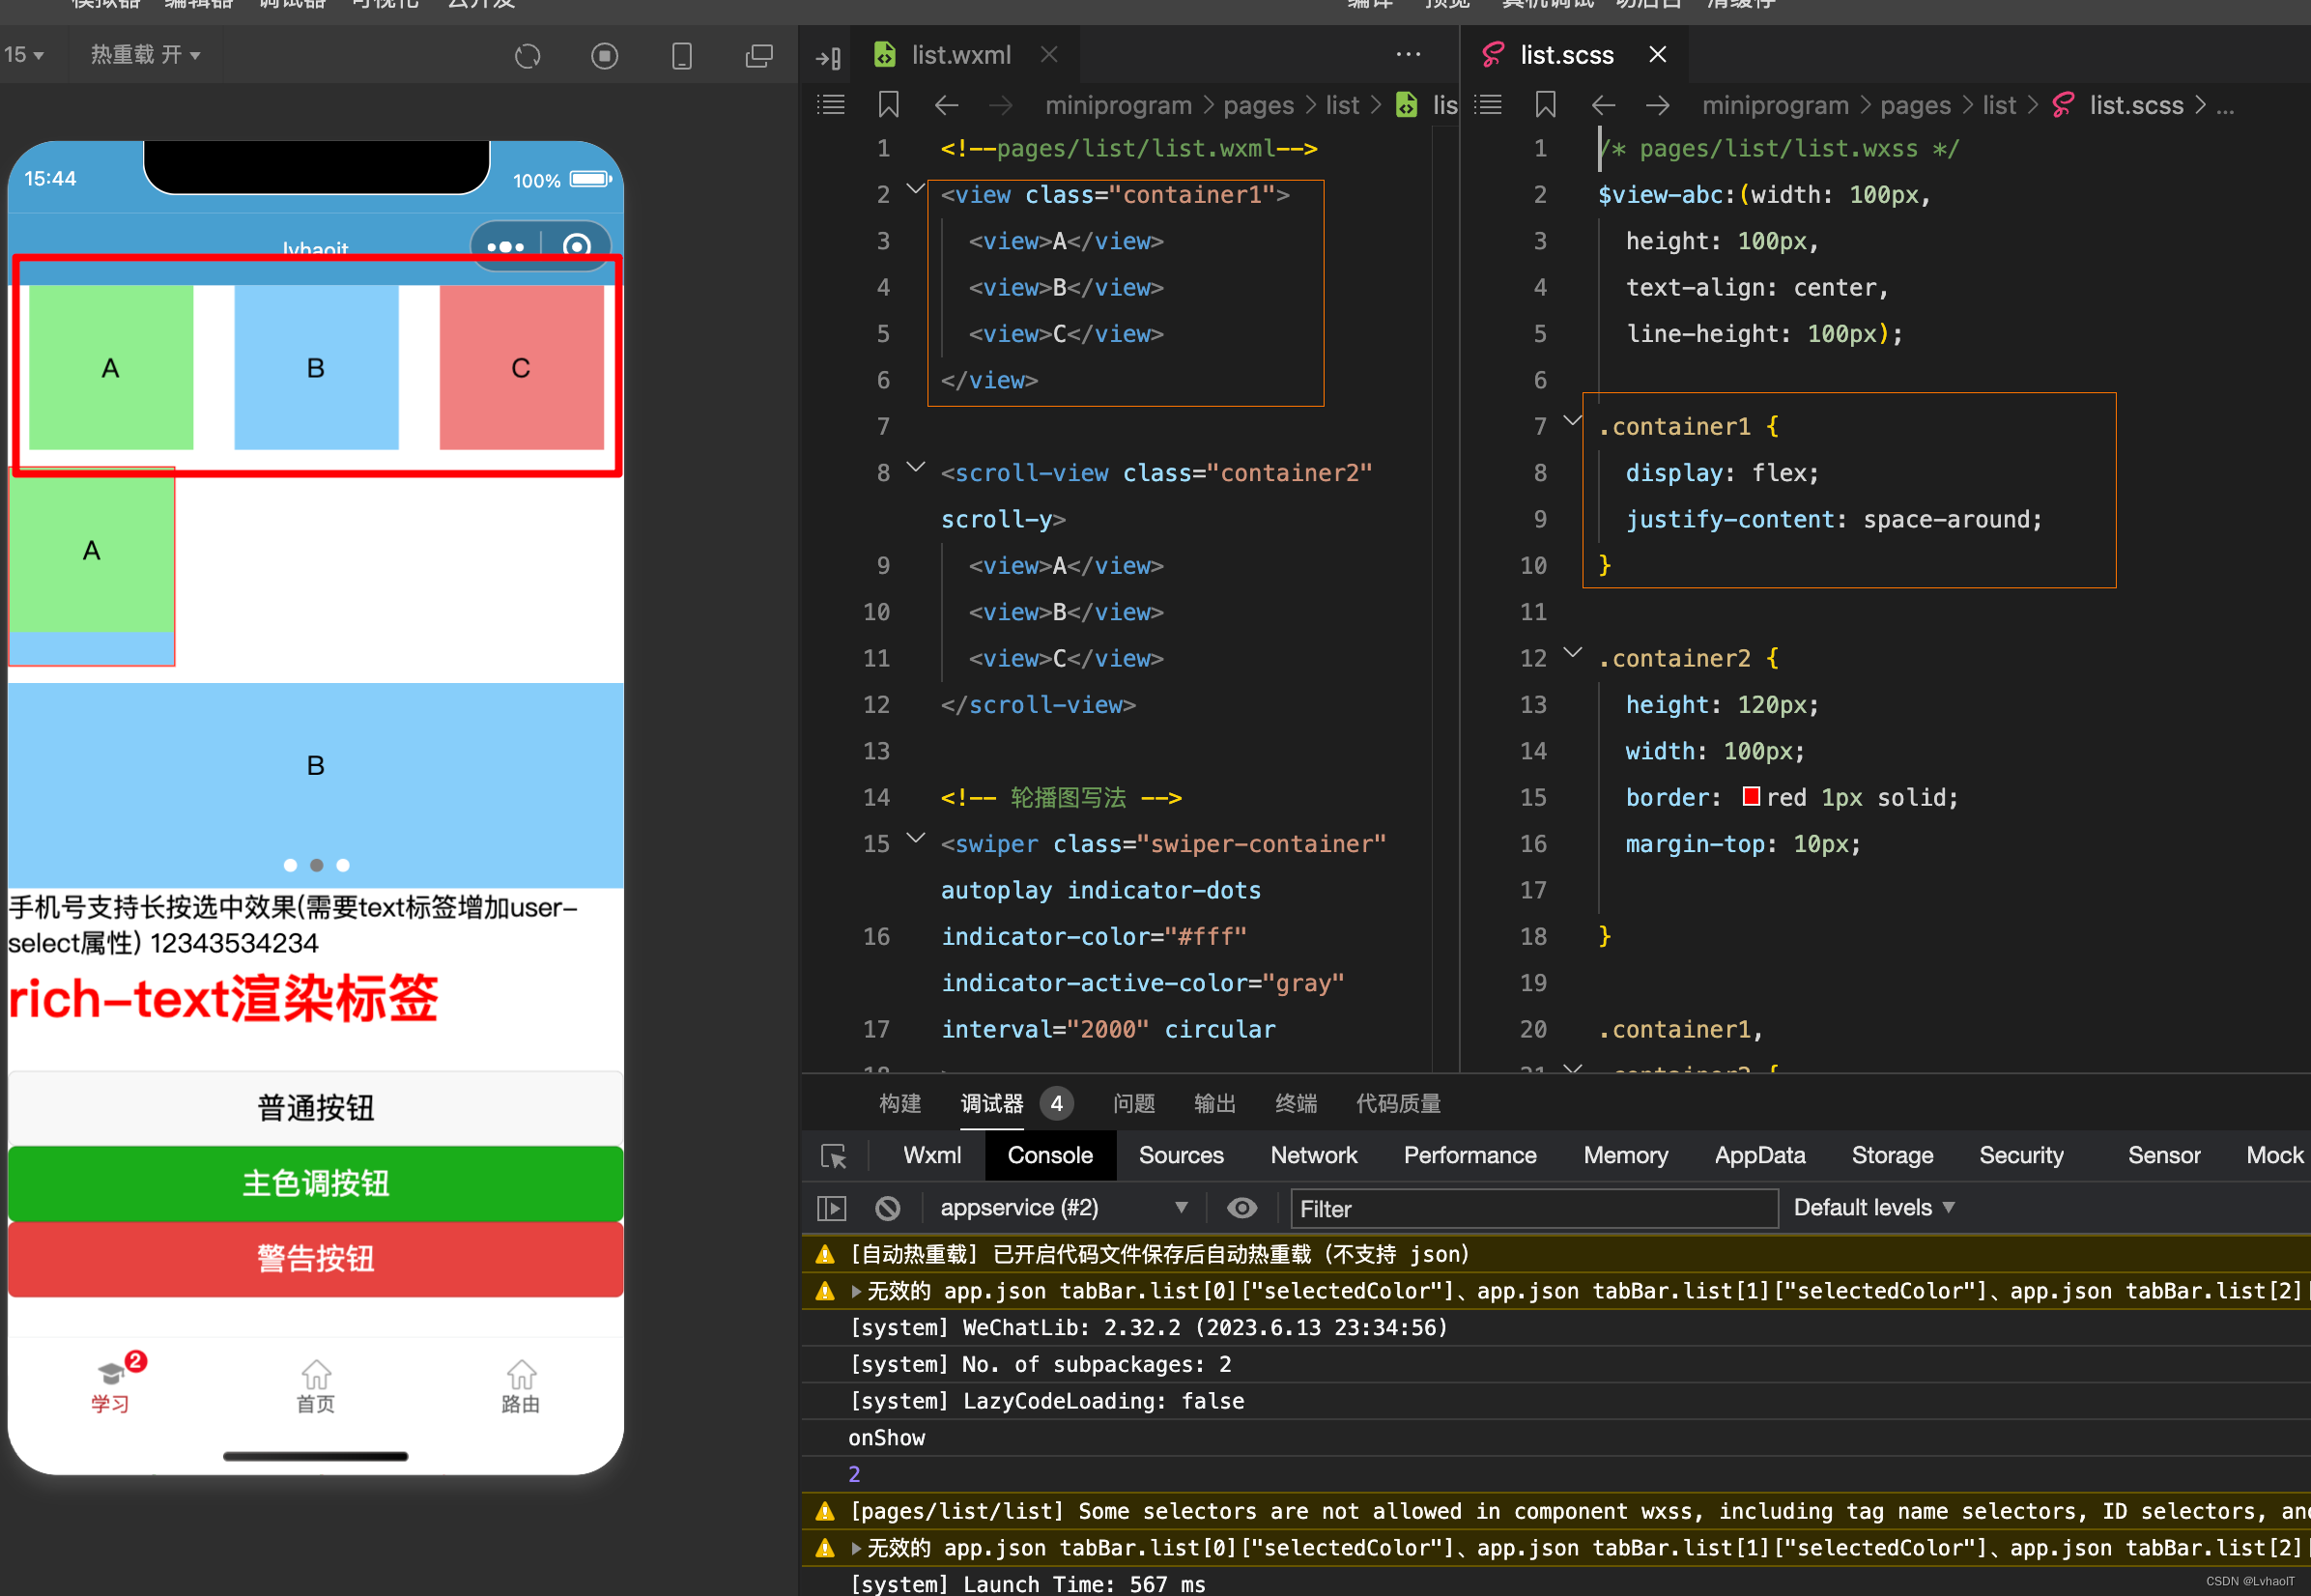Switch to the Sensor devtools tab
Viewport: 2311px width, 1596px height.
(2163, 1156)
